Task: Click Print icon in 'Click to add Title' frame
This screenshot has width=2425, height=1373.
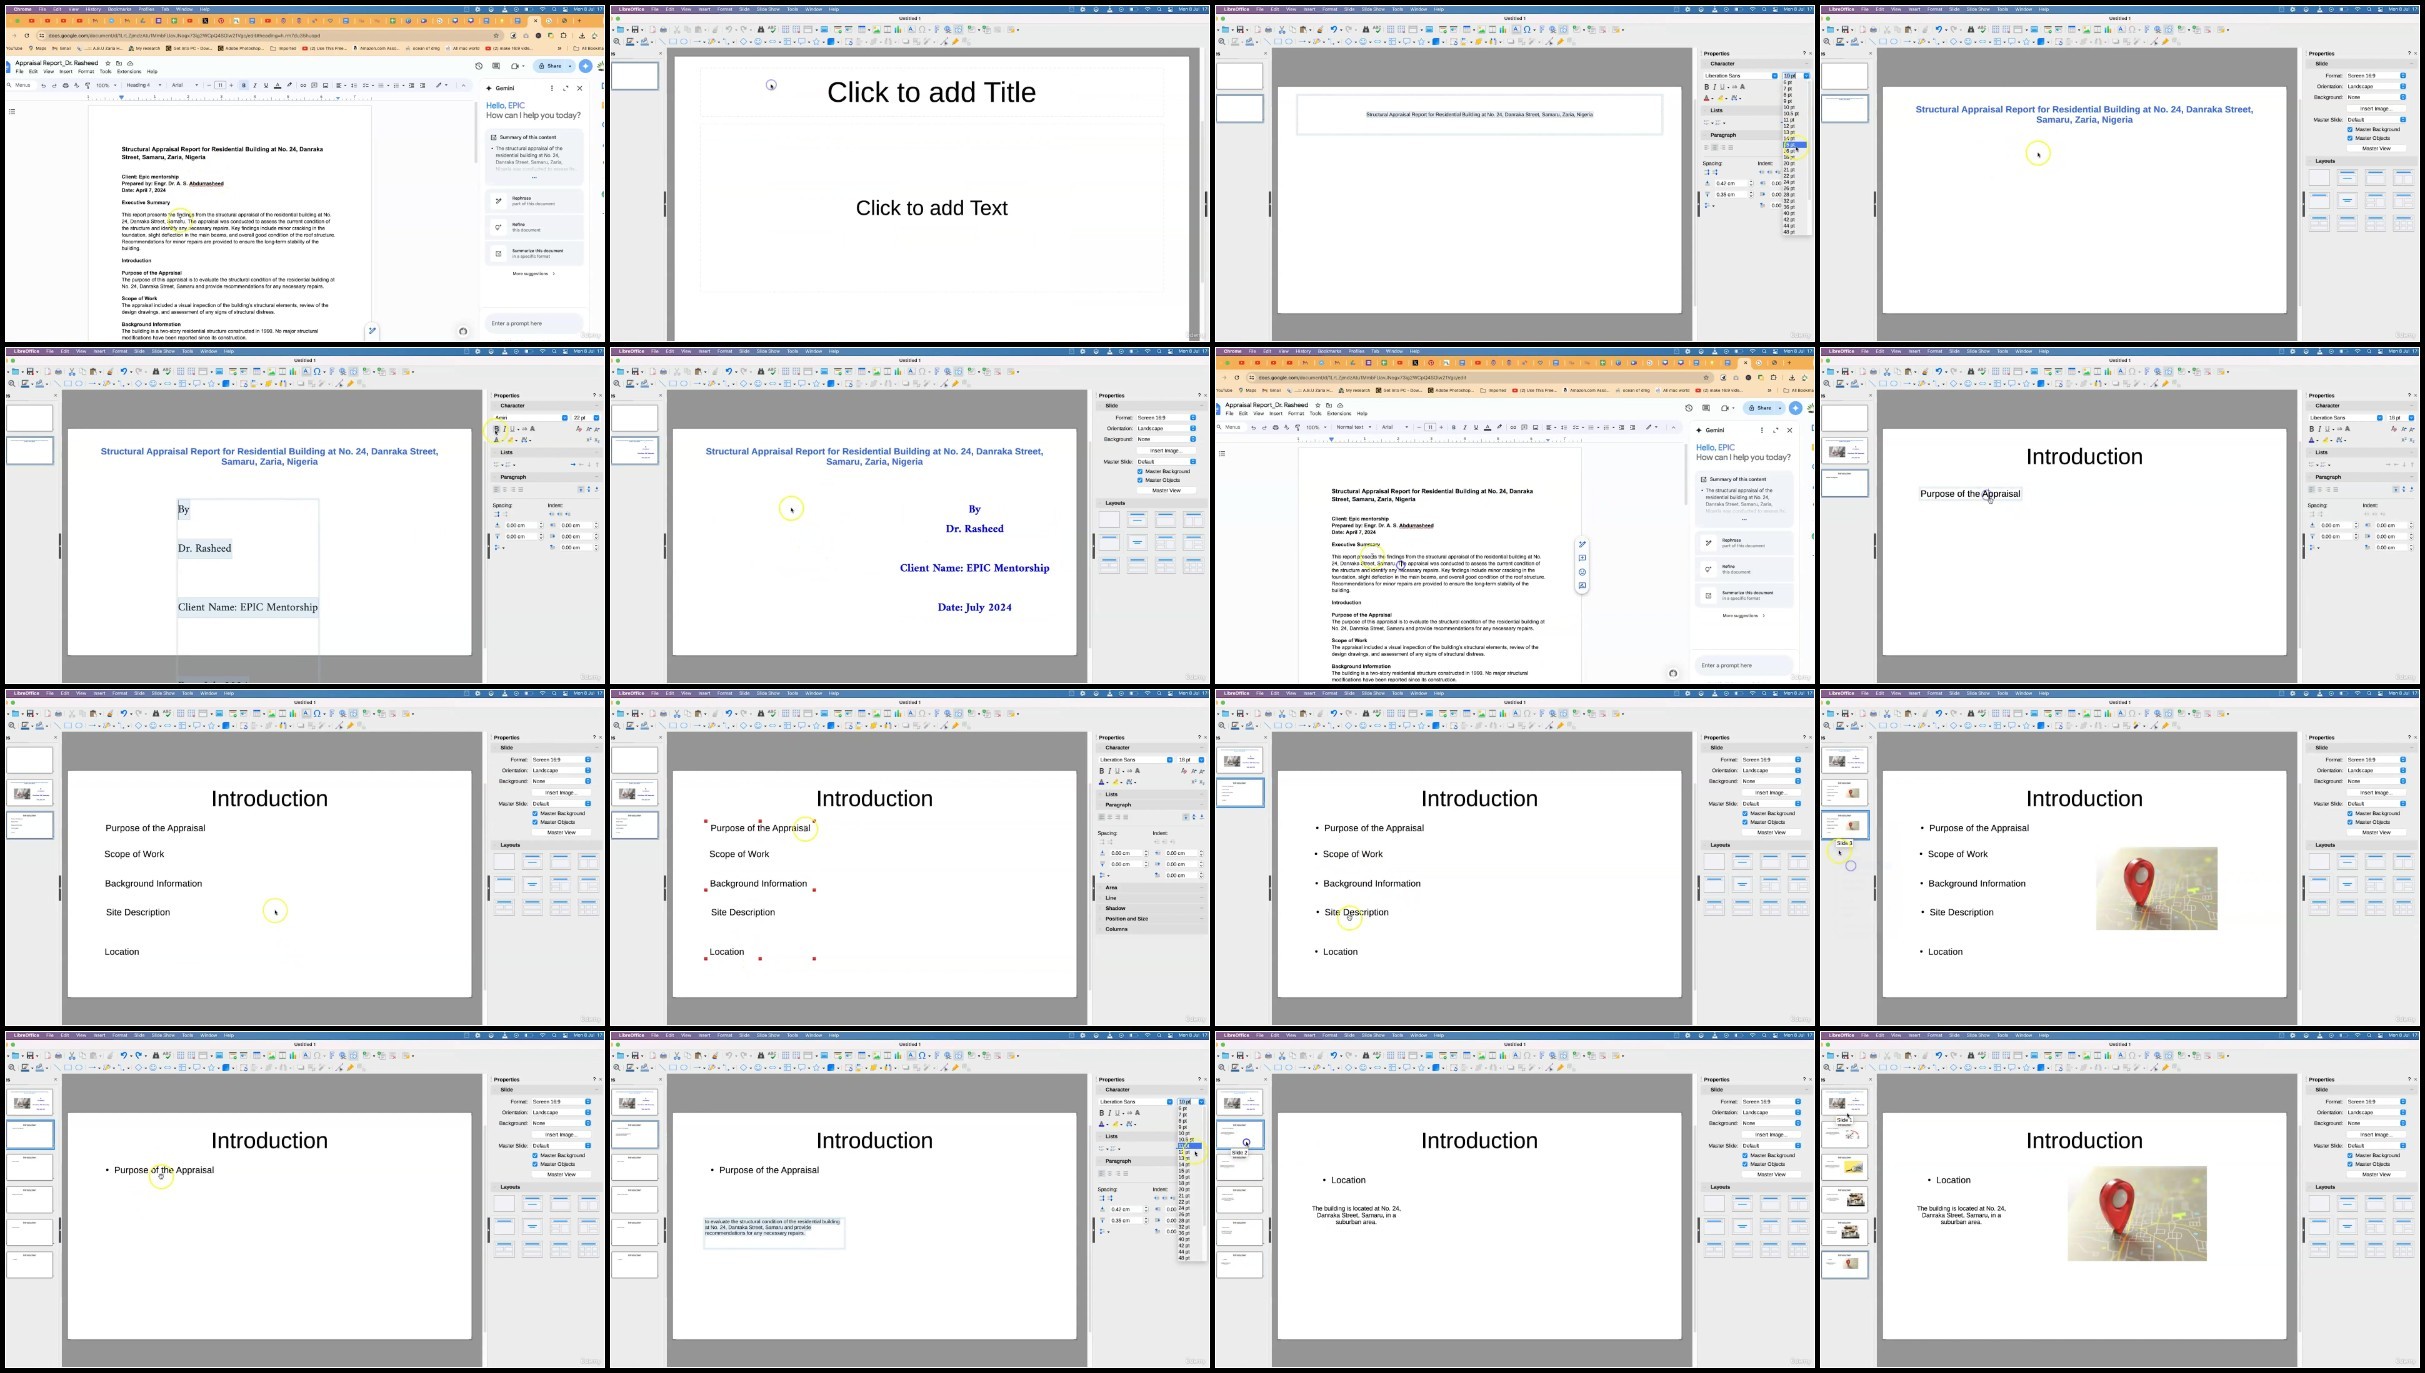Action: (663, 30)
